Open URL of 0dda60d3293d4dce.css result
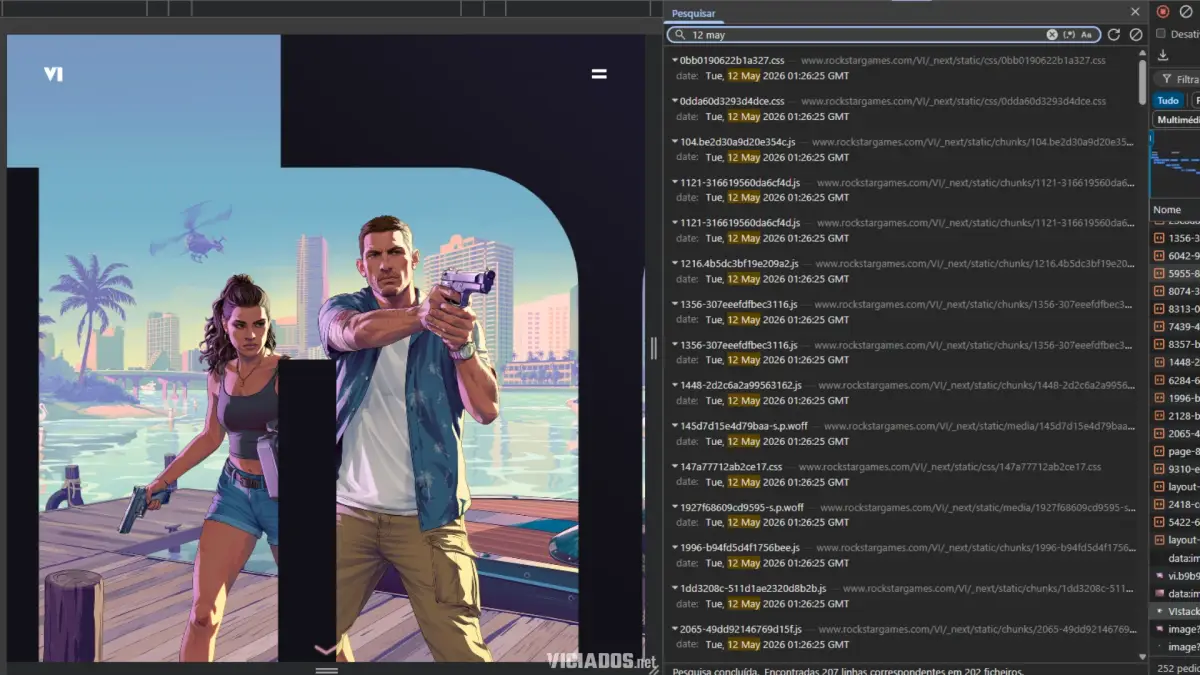 click(x=953, y=101)
